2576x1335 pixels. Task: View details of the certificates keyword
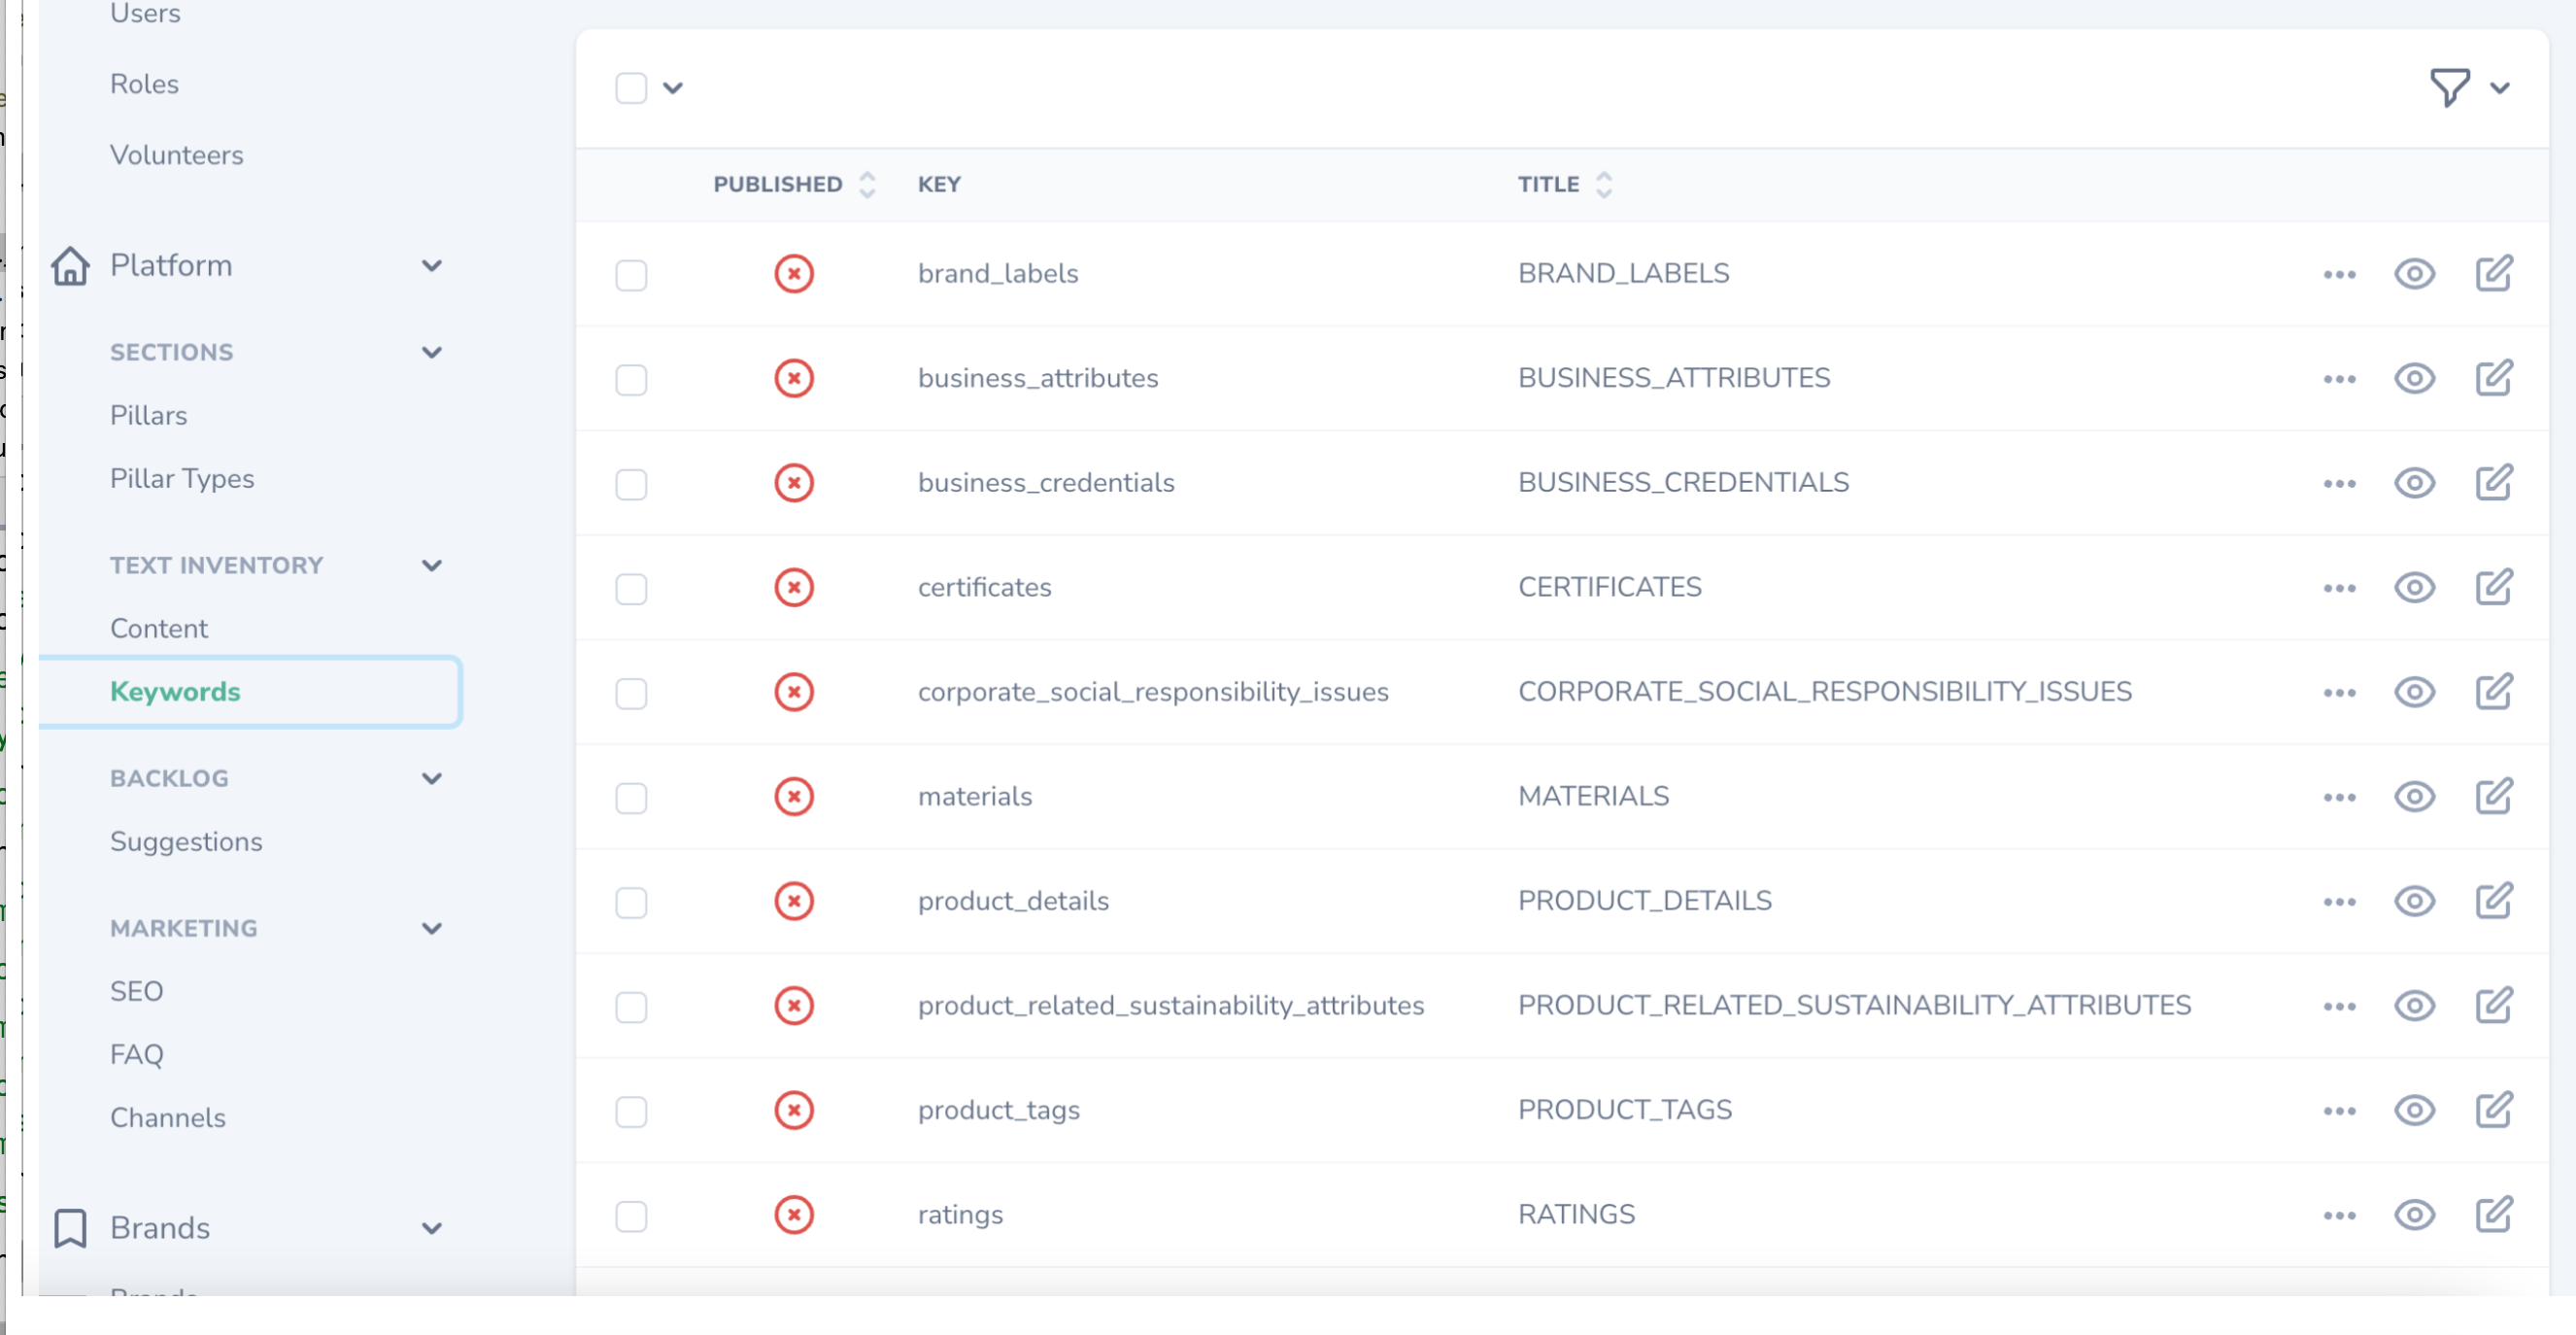point(2414,588)
